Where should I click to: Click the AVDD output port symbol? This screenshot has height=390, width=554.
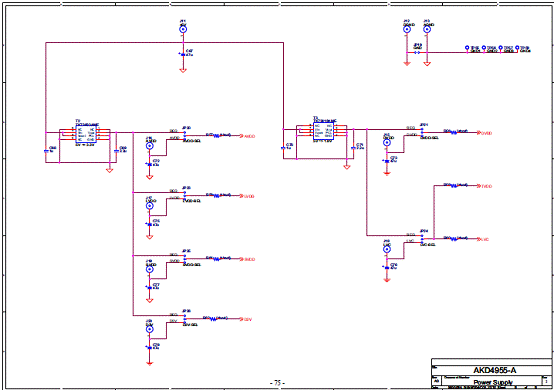coord(247,136)
